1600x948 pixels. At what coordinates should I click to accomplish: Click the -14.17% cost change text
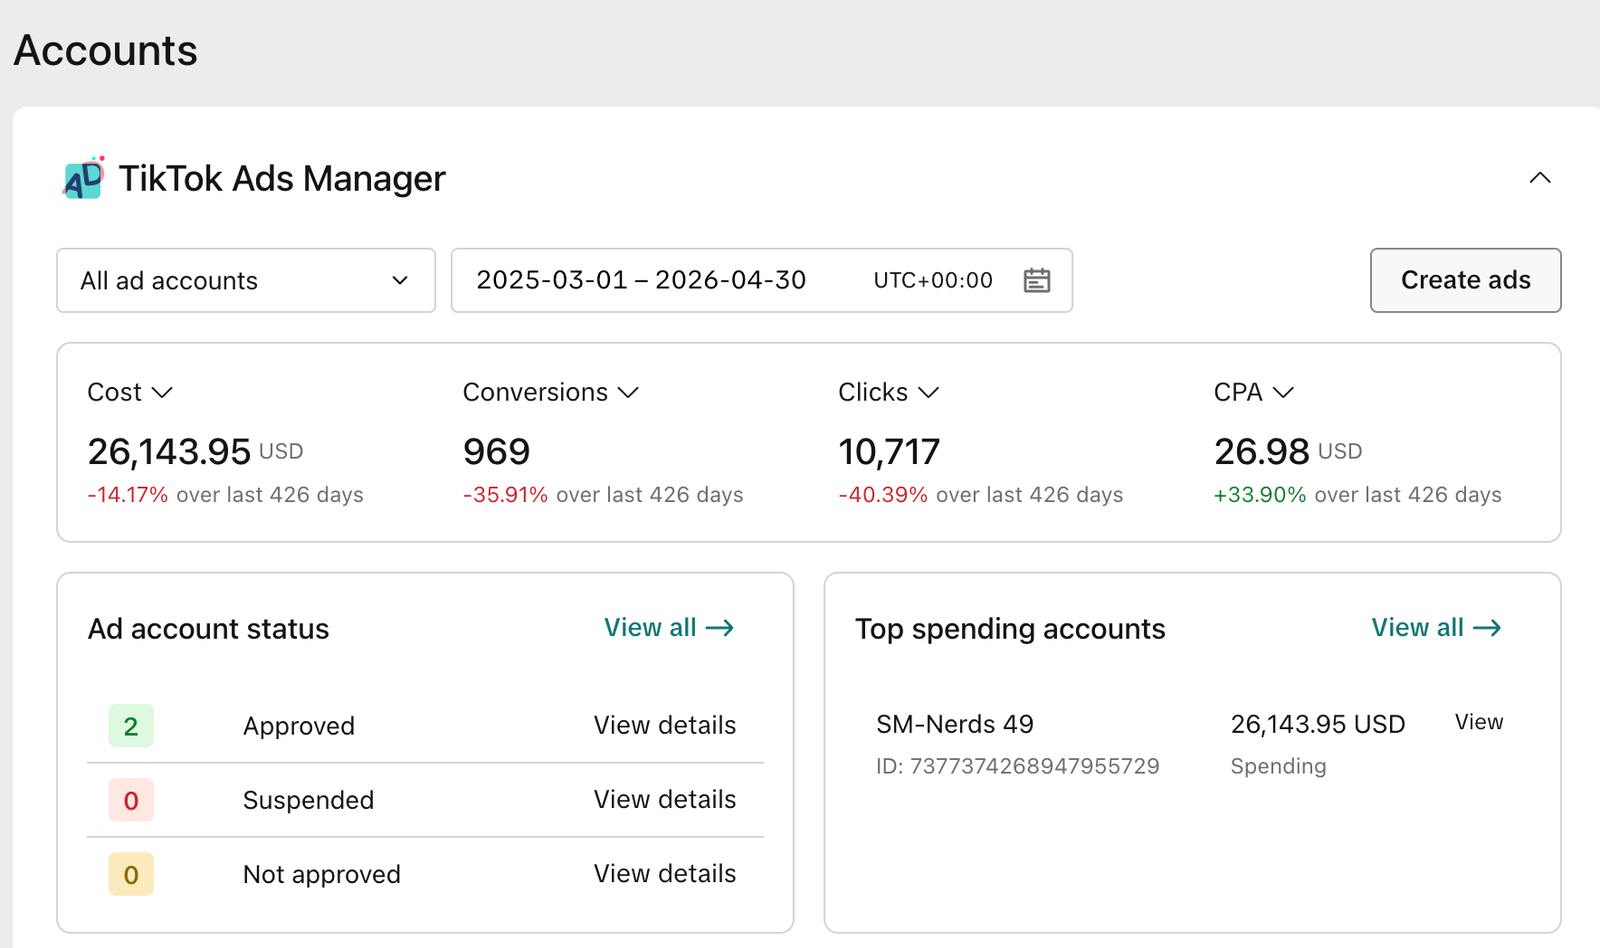click(x=128, y=495)
